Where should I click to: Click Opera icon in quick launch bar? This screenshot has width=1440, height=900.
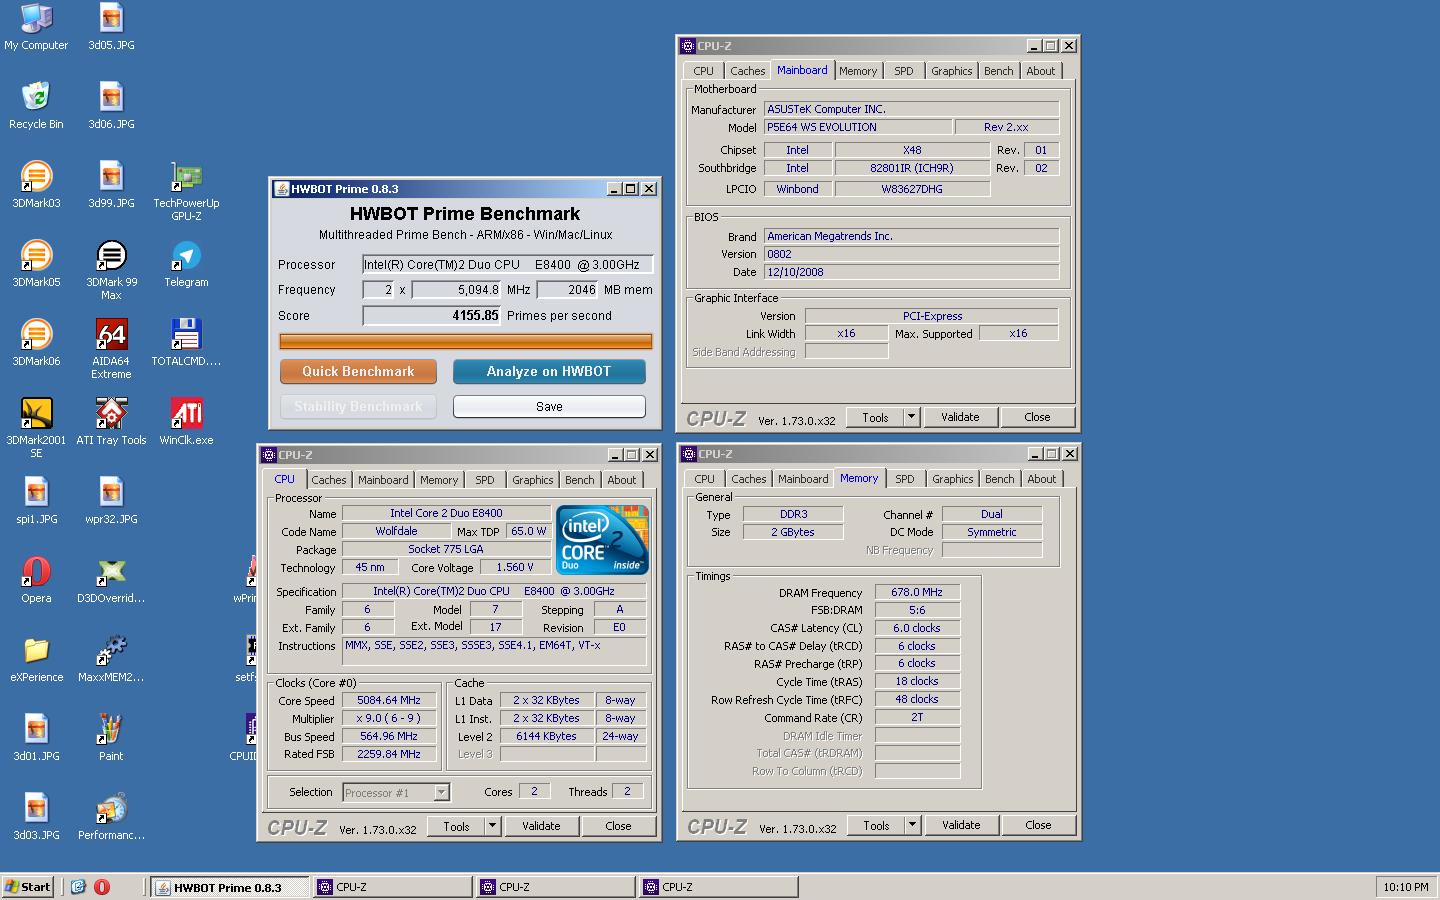click(x=102, y=887)
